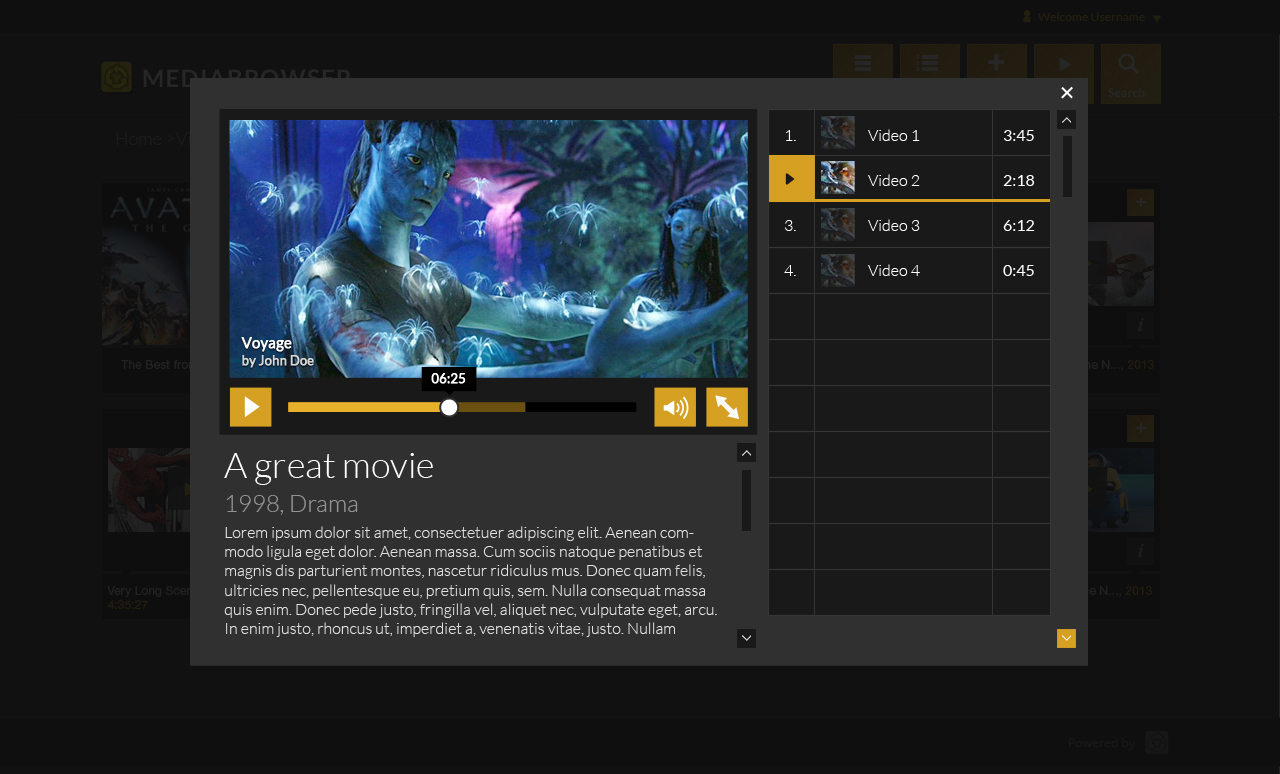Click the 'by John Doe' caption
Screen dimensions: 1280x774
[277, 361]
